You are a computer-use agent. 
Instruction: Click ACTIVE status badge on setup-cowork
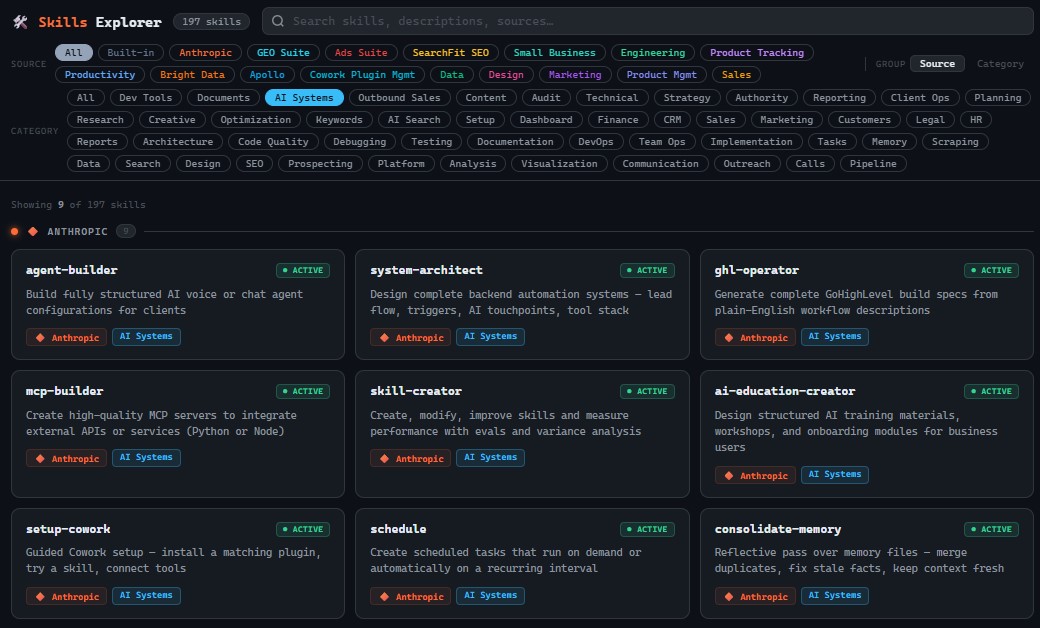pos(303,529)
